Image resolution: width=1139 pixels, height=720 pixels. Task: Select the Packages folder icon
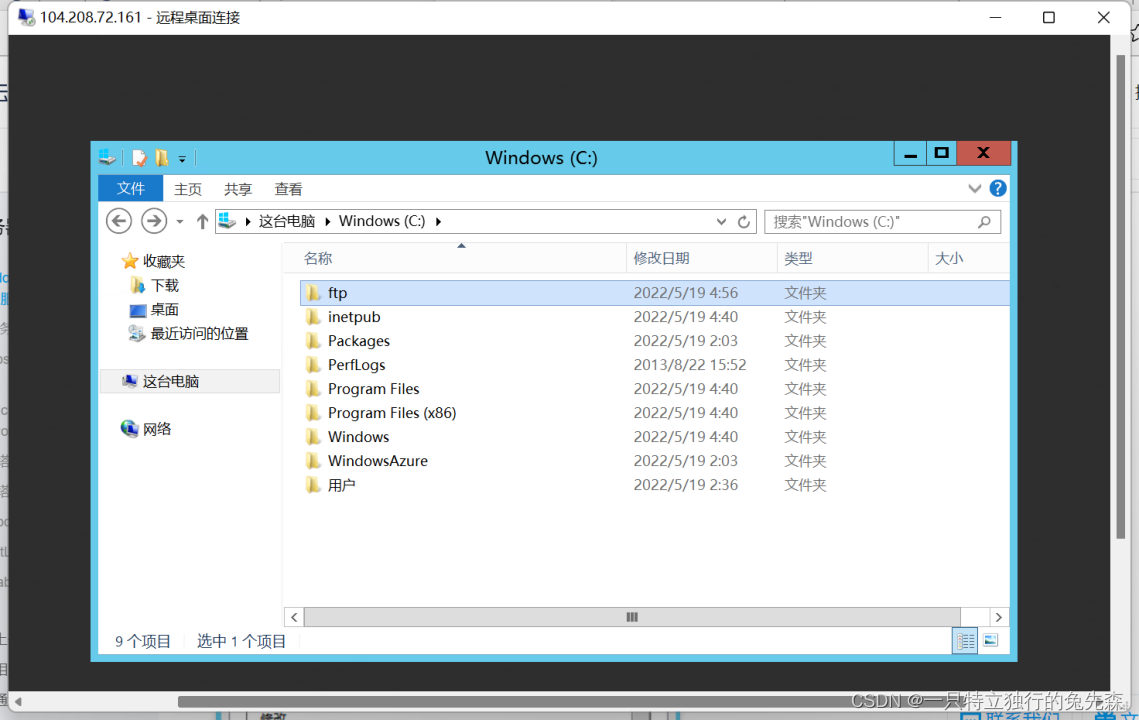[x=313, y=341]
